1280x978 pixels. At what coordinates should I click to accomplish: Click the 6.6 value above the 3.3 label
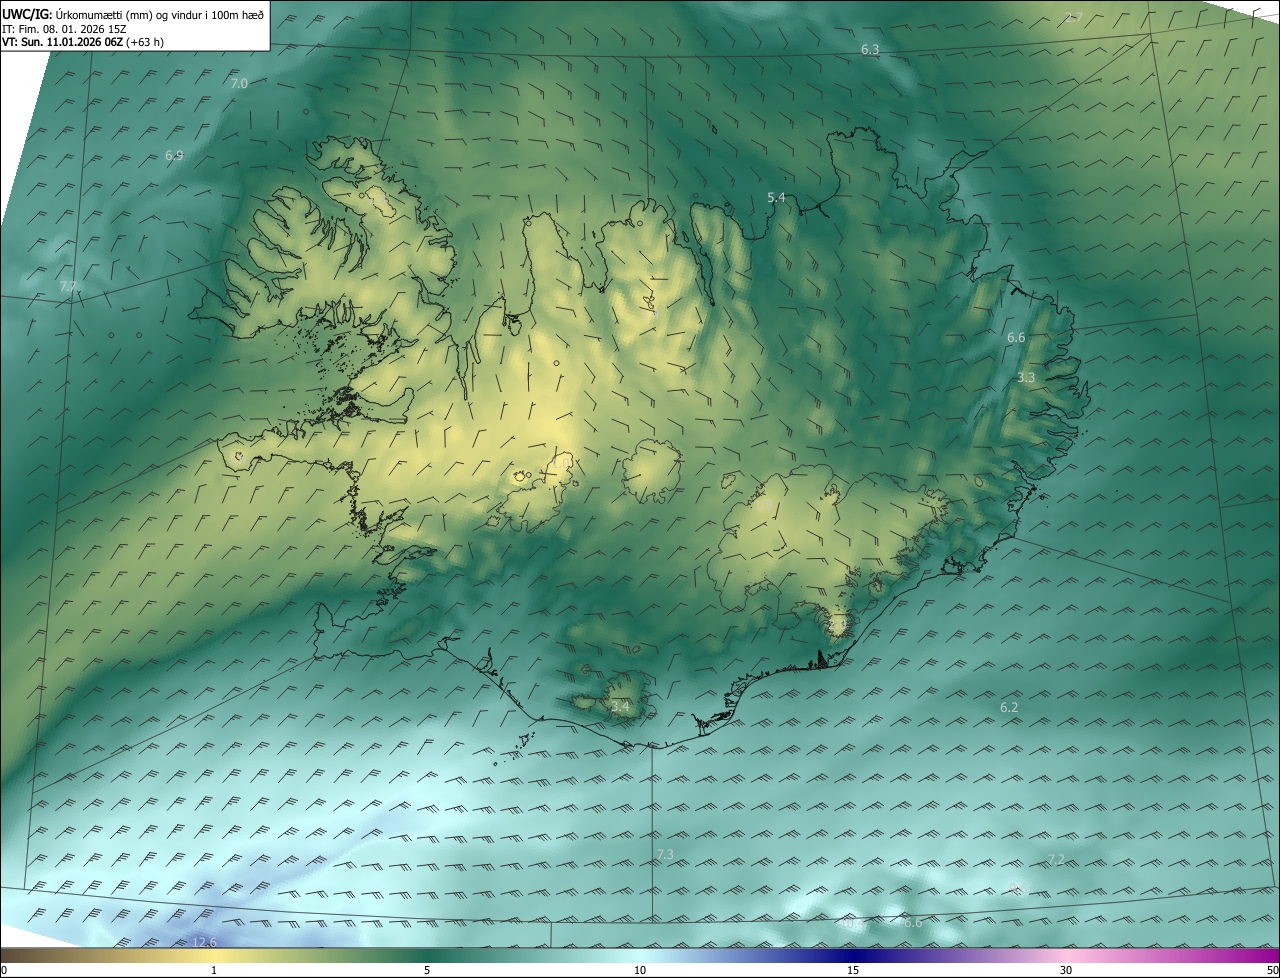[1016, 338]
